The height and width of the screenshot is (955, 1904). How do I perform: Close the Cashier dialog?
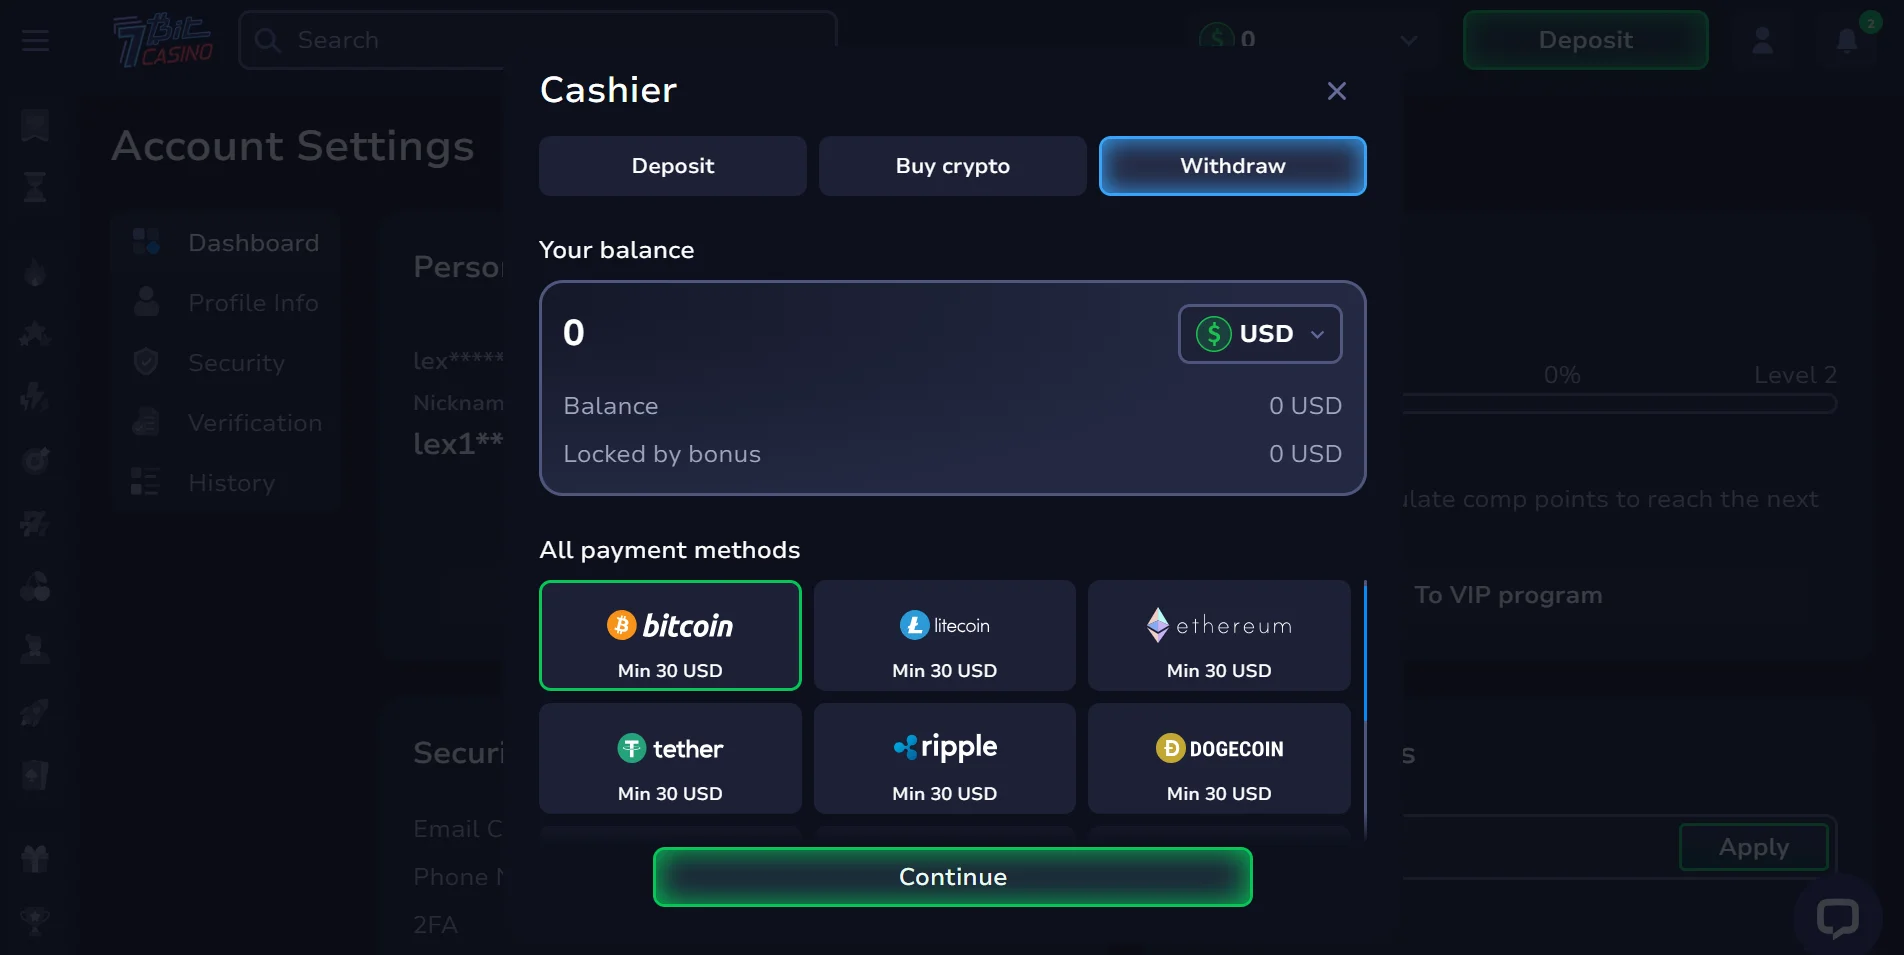tap(1336, 91)
